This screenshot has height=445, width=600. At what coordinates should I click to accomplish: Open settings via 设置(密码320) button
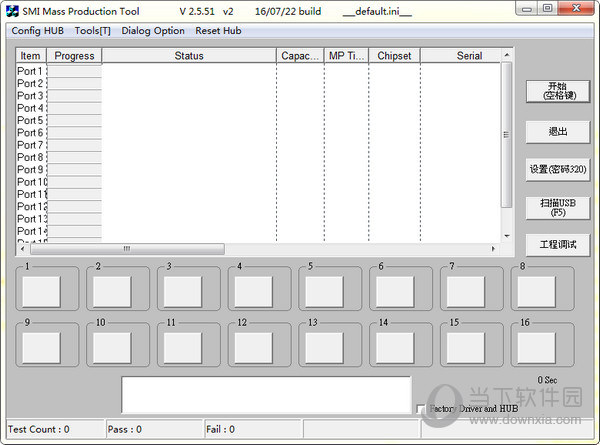(x=558, y=169)
